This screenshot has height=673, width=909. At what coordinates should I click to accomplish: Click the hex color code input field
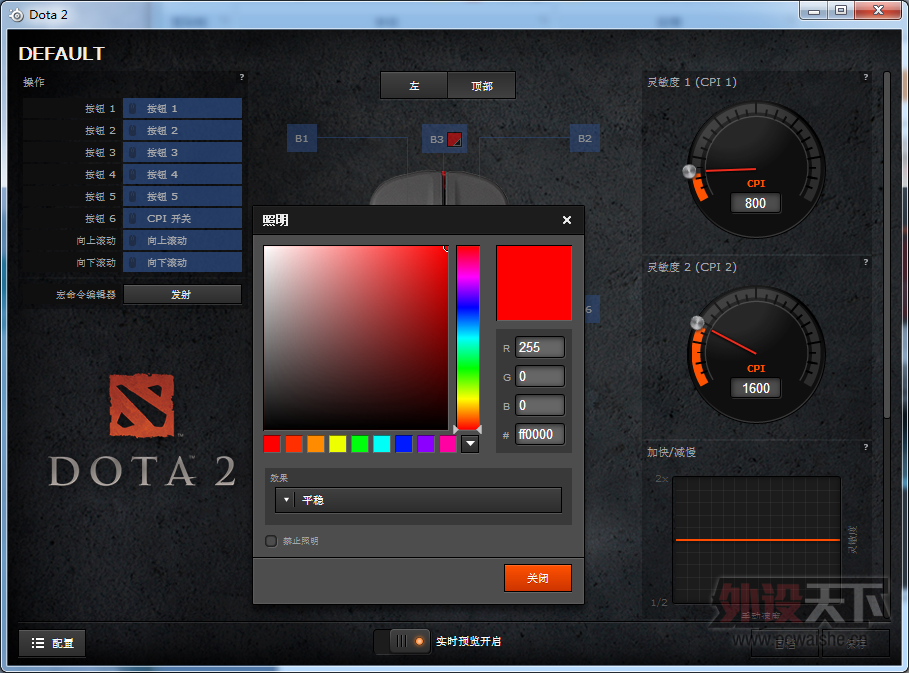[539, 434]
